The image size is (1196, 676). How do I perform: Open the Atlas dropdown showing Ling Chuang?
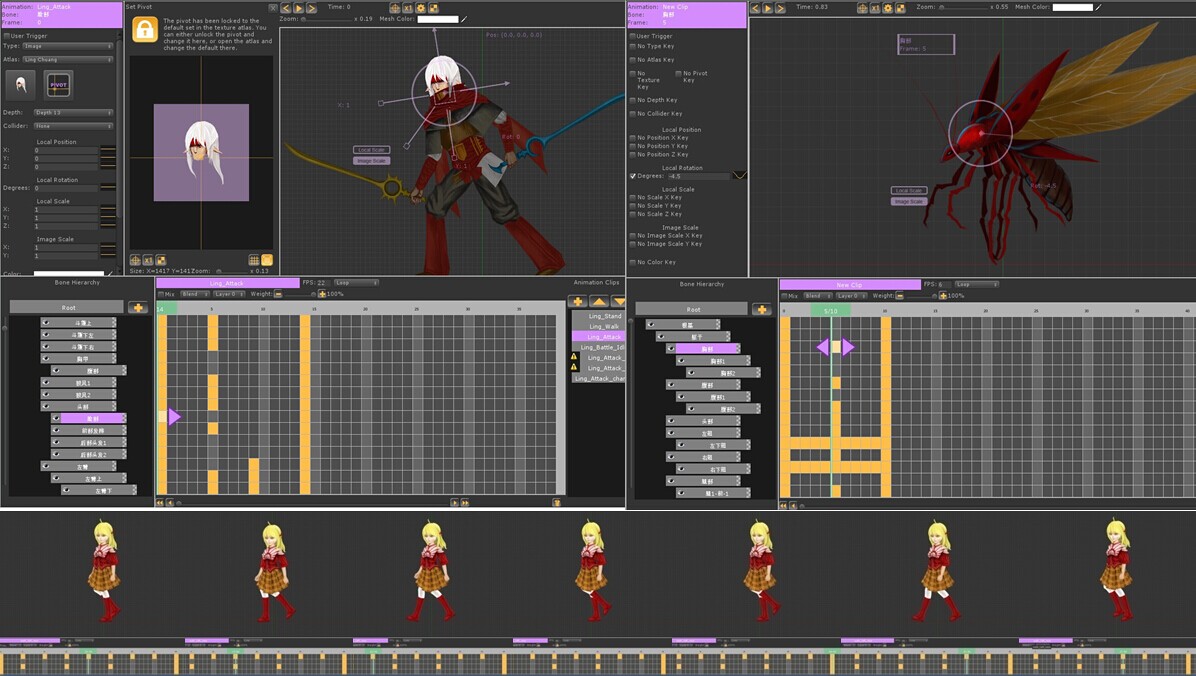(x=68, y=60)
